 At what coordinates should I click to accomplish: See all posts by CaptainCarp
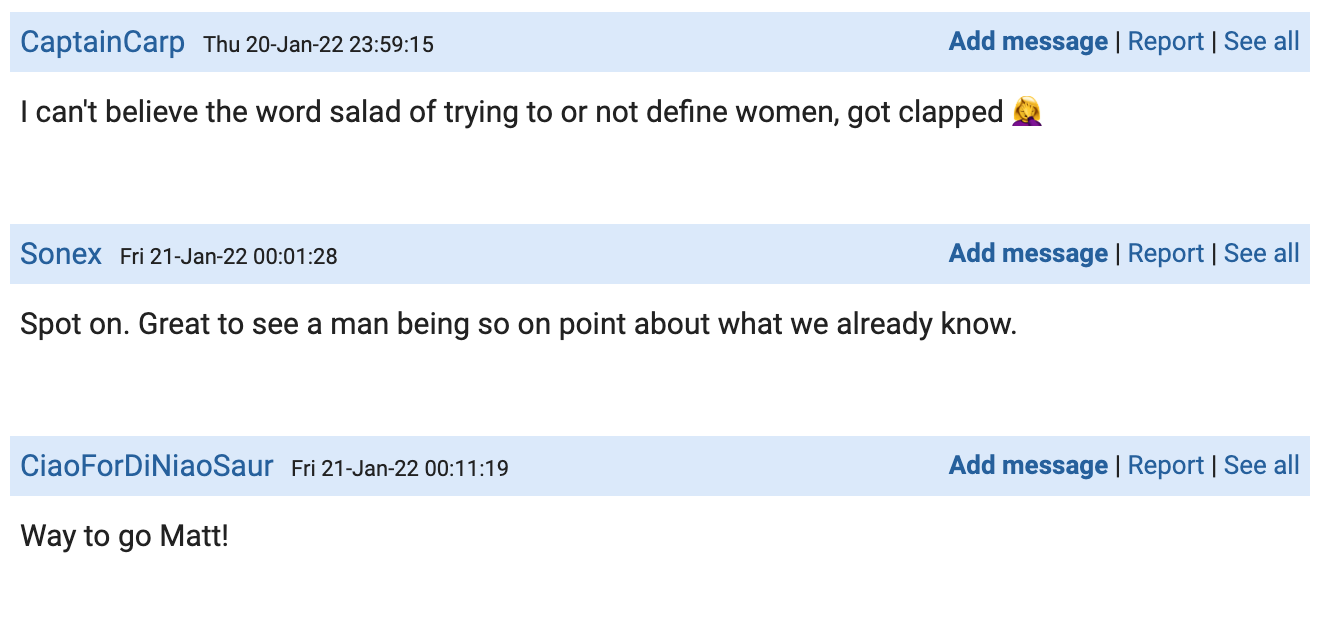(1261, 41)
